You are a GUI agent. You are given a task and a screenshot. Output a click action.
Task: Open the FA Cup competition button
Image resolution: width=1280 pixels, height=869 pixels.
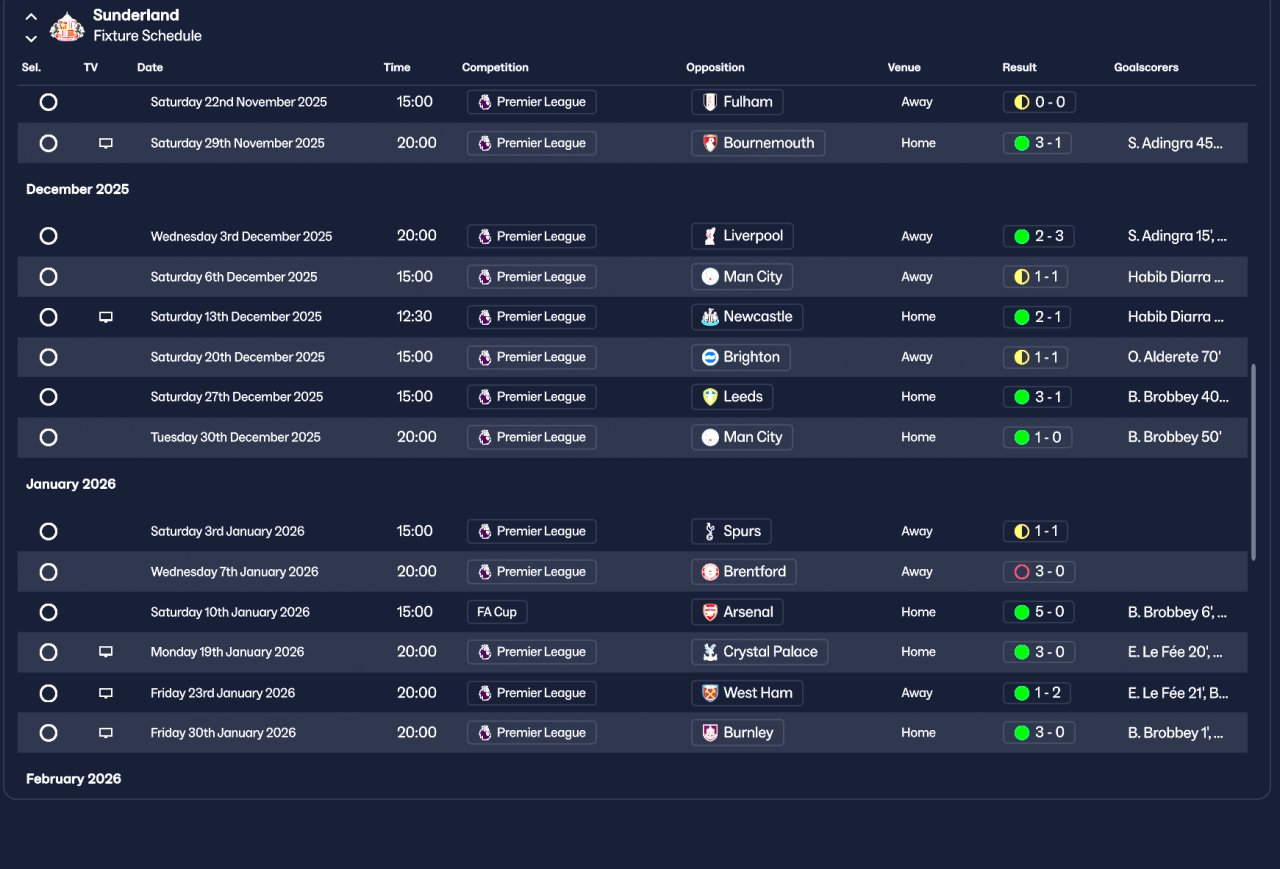[497, 612]
